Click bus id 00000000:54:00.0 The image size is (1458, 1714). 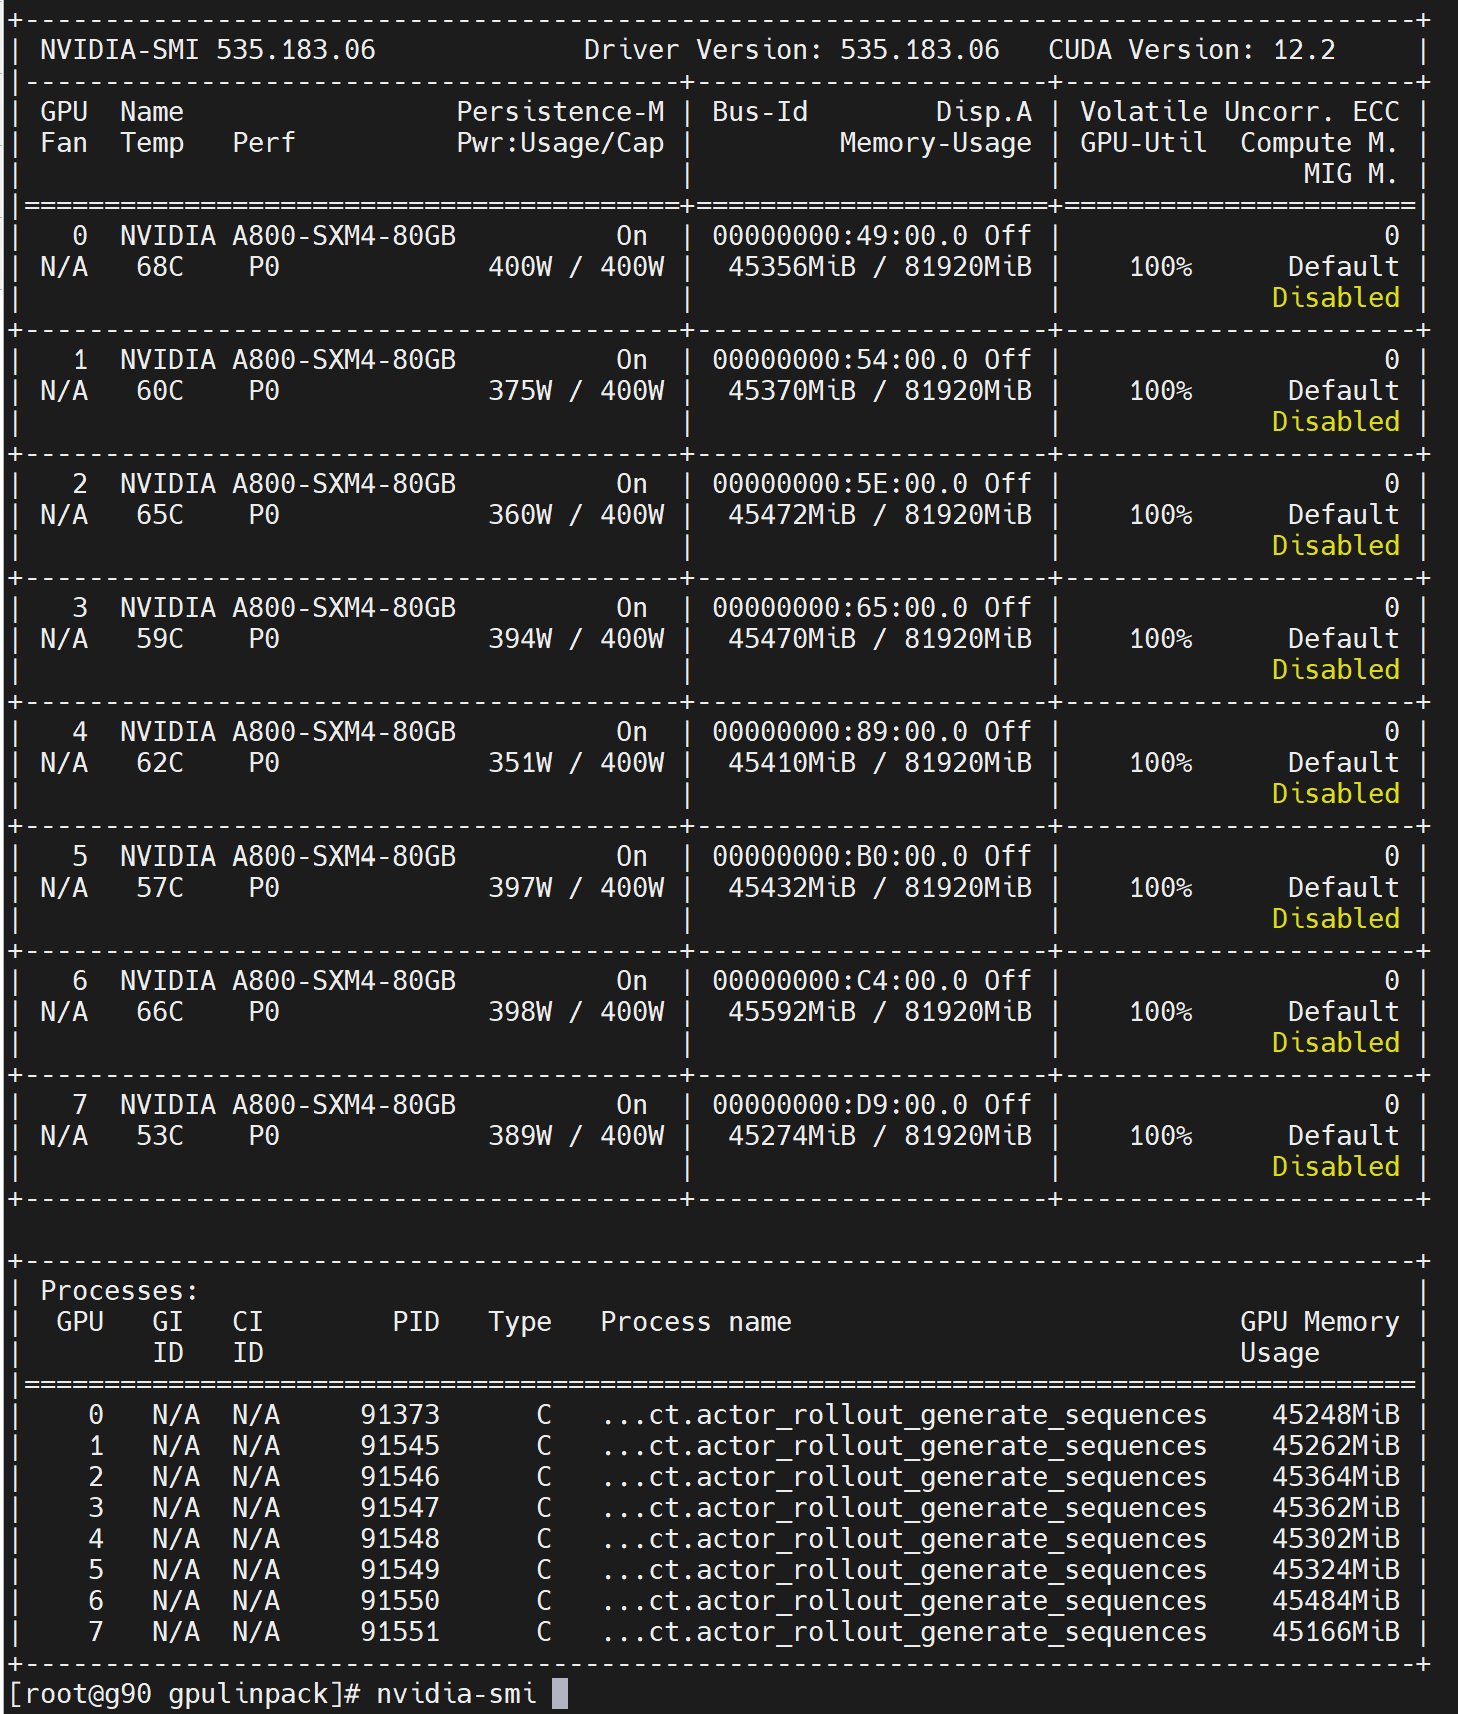point(839,360)
